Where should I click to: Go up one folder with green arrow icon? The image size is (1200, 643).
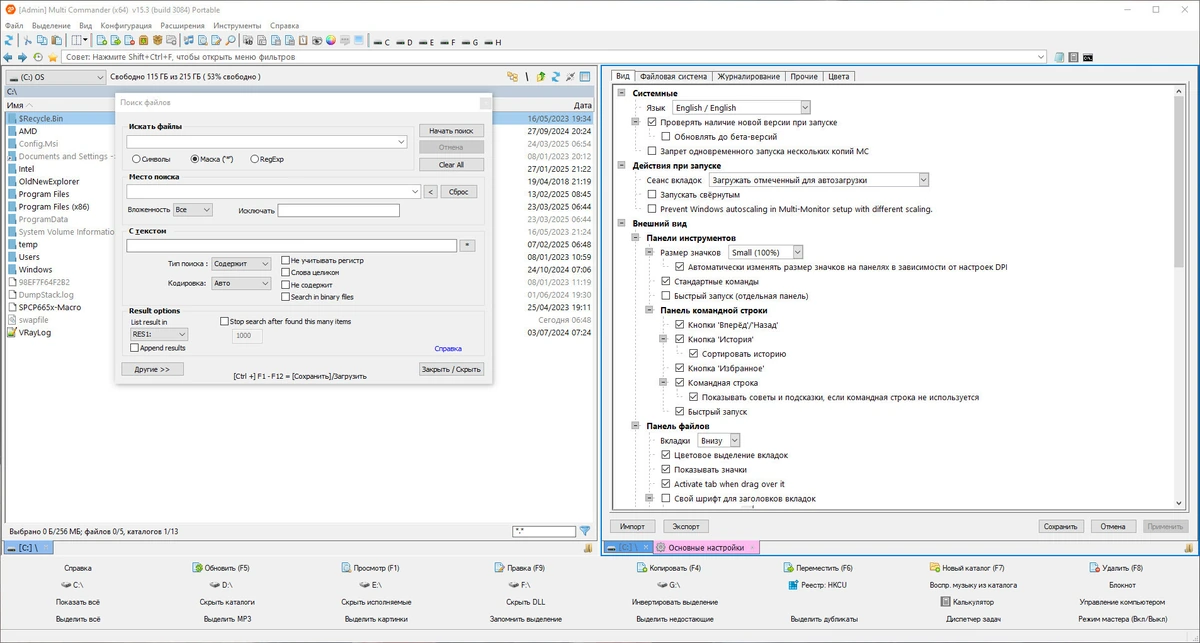(541, 76)
